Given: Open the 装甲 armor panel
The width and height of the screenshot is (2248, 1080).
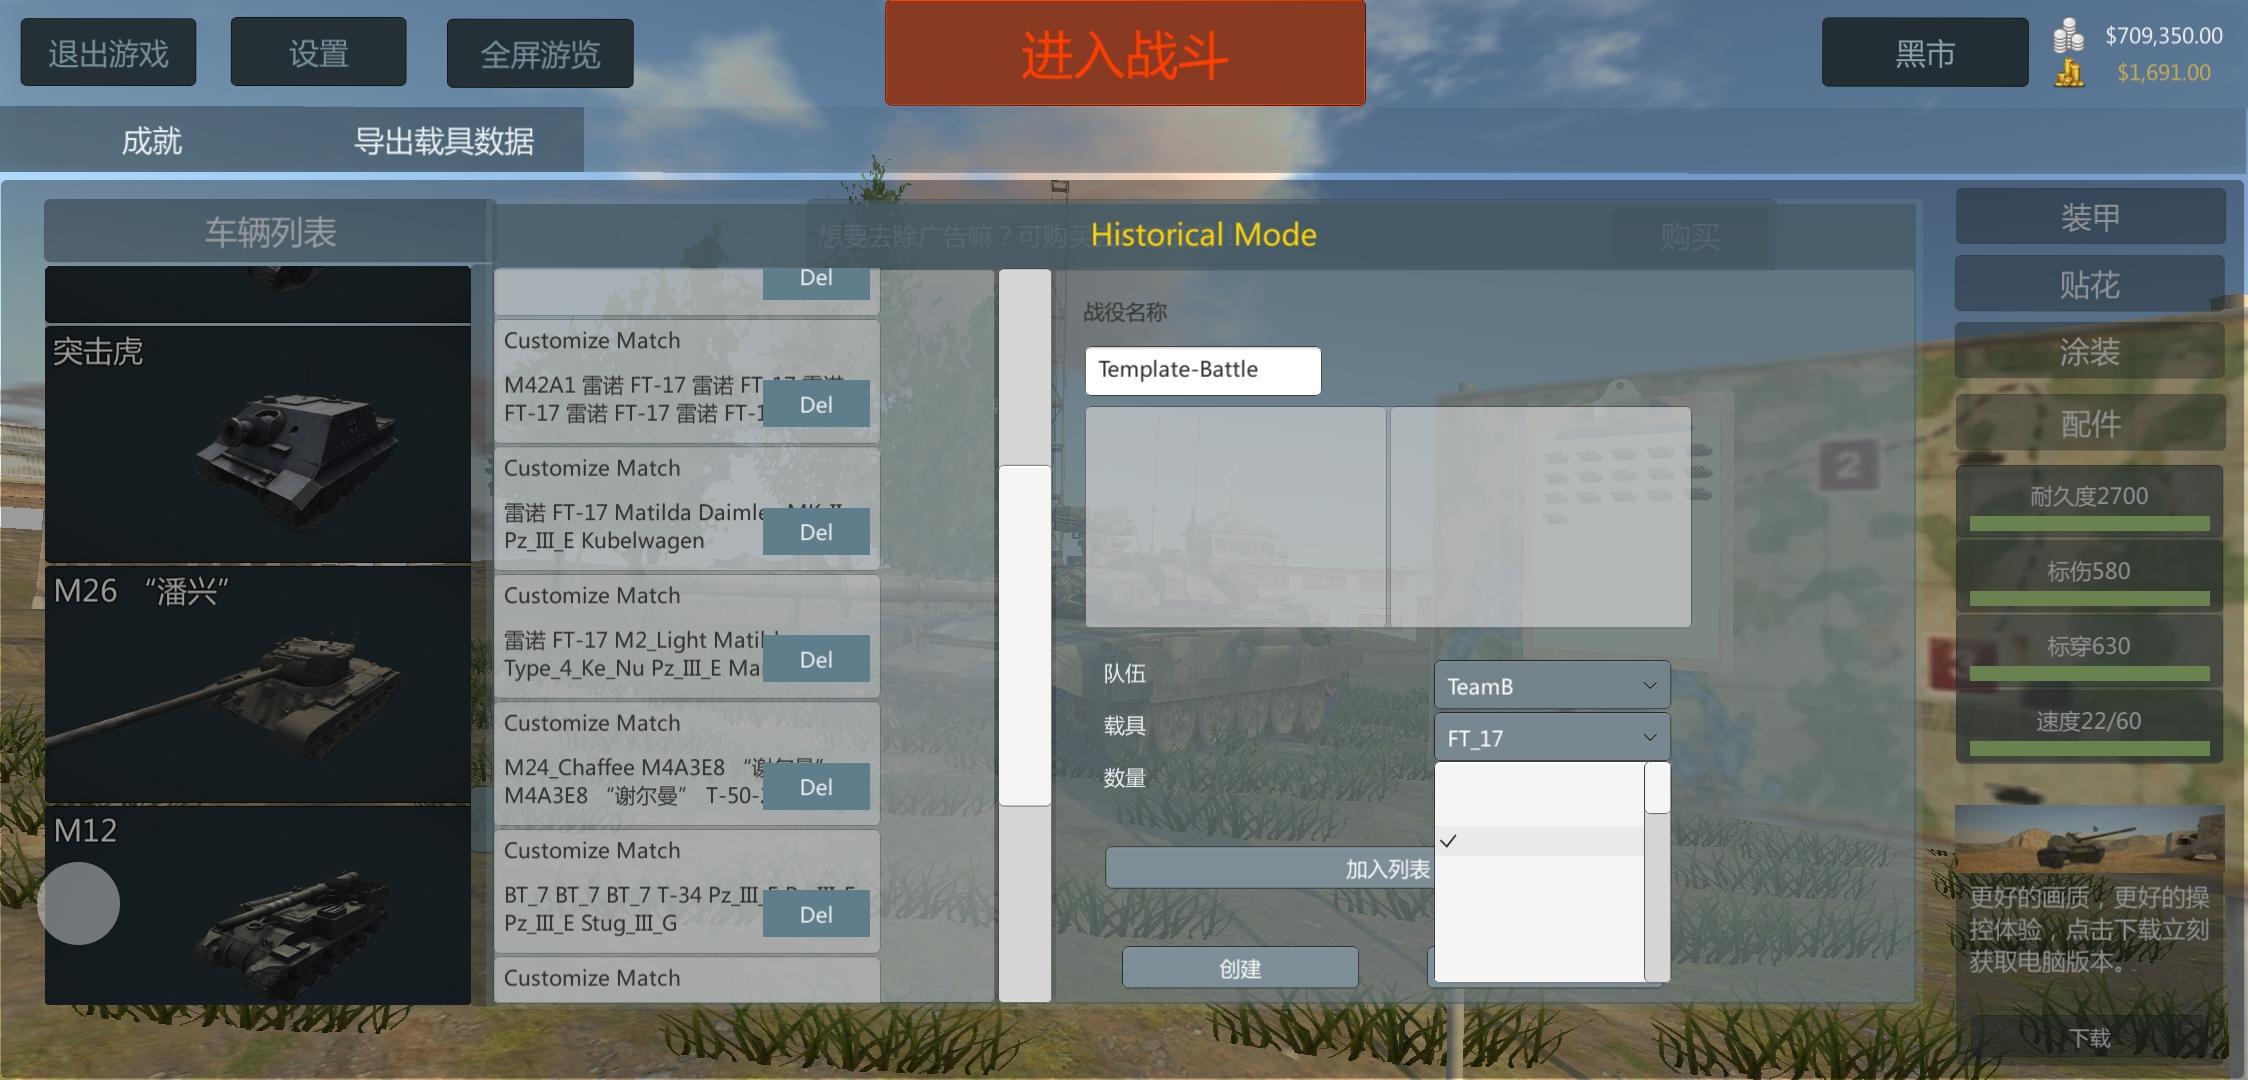Looking at the screenshot, I should tap(2090, 217).
